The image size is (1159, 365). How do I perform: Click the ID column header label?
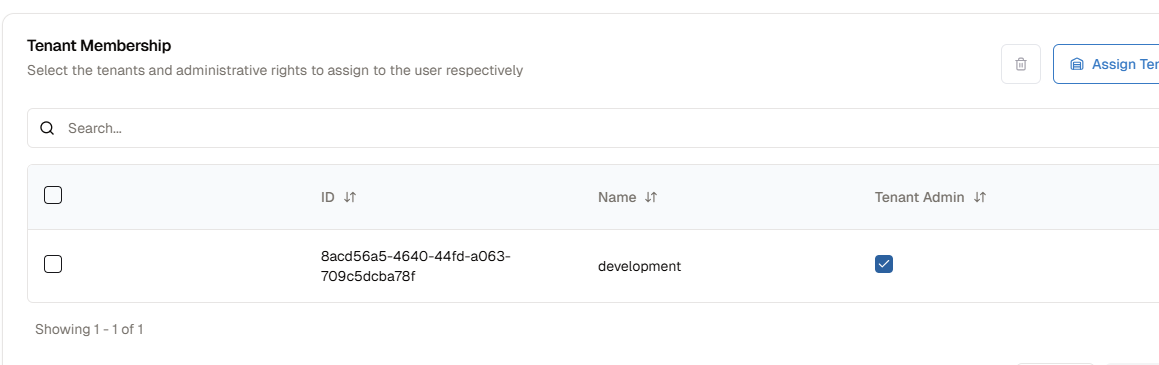pyautogui.click(x=327, y=197)
